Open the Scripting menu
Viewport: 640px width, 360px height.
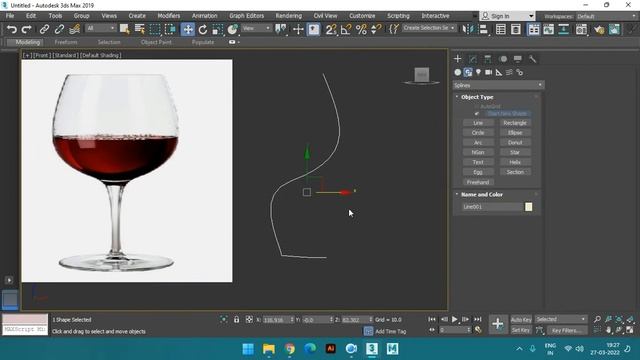point(398,16)
